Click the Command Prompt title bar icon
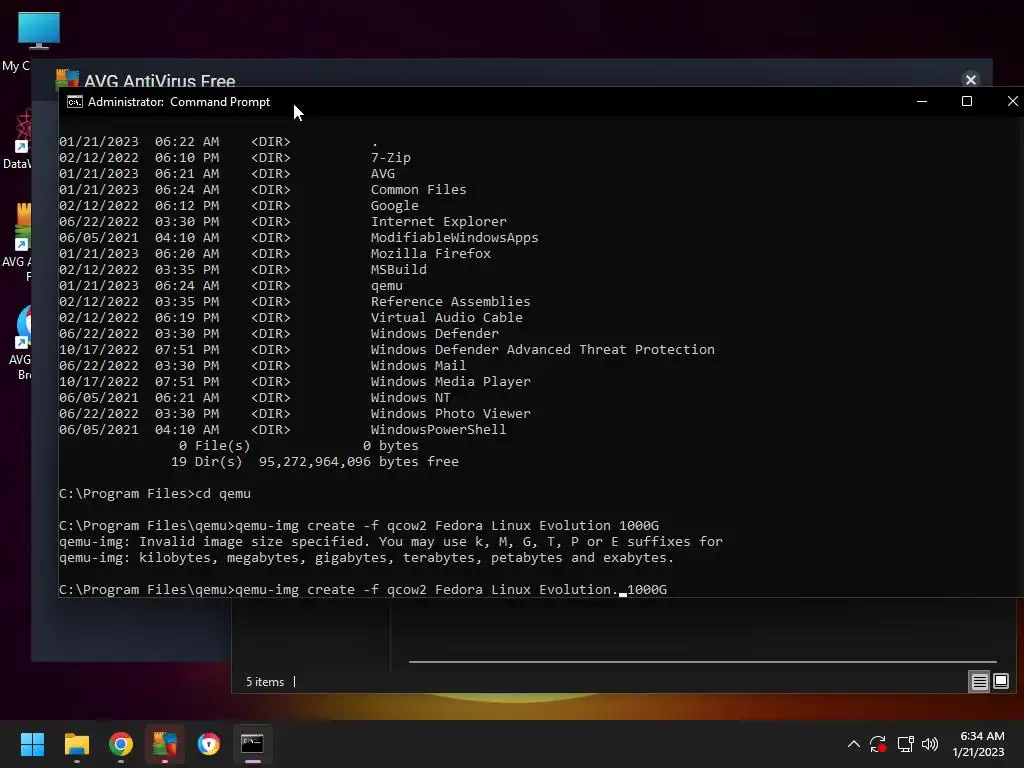 [75, 102]
